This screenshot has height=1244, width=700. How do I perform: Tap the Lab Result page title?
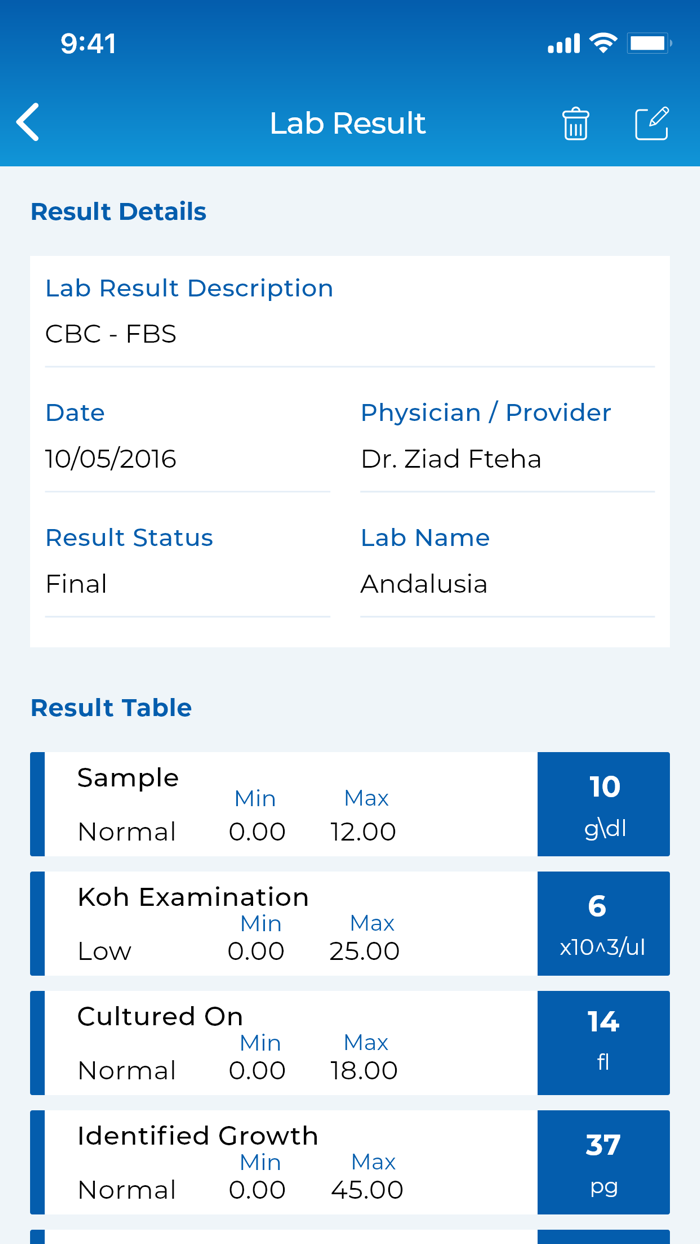pyautogui.click(x=348, y=123)
